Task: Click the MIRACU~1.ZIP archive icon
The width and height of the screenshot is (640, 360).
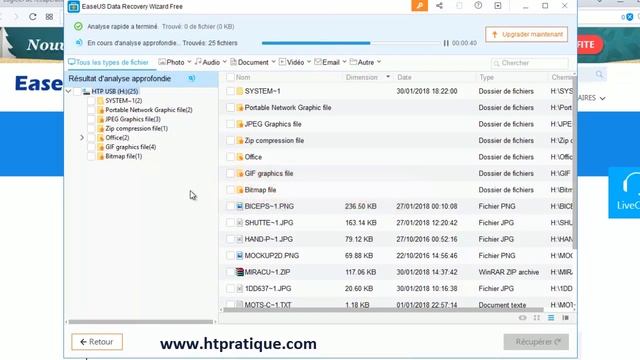Action: pos(240,272)
